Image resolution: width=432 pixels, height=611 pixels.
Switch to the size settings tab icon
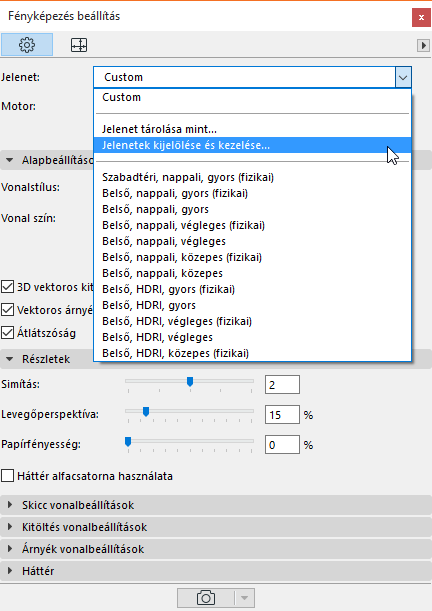click(x=79, y=45)
